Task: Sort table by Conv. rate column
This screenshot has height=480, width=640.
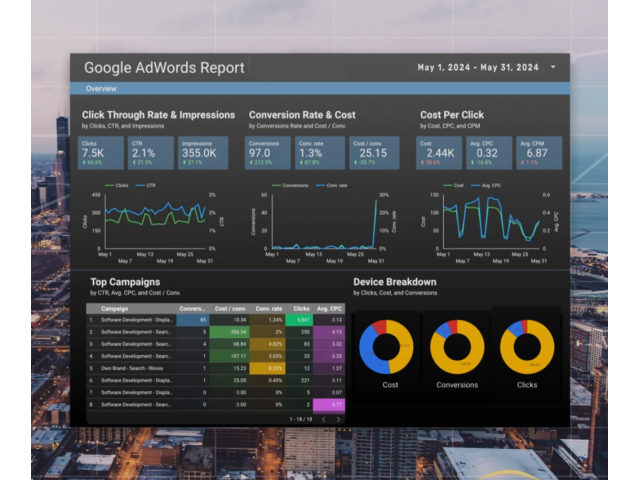Action: 269,308
